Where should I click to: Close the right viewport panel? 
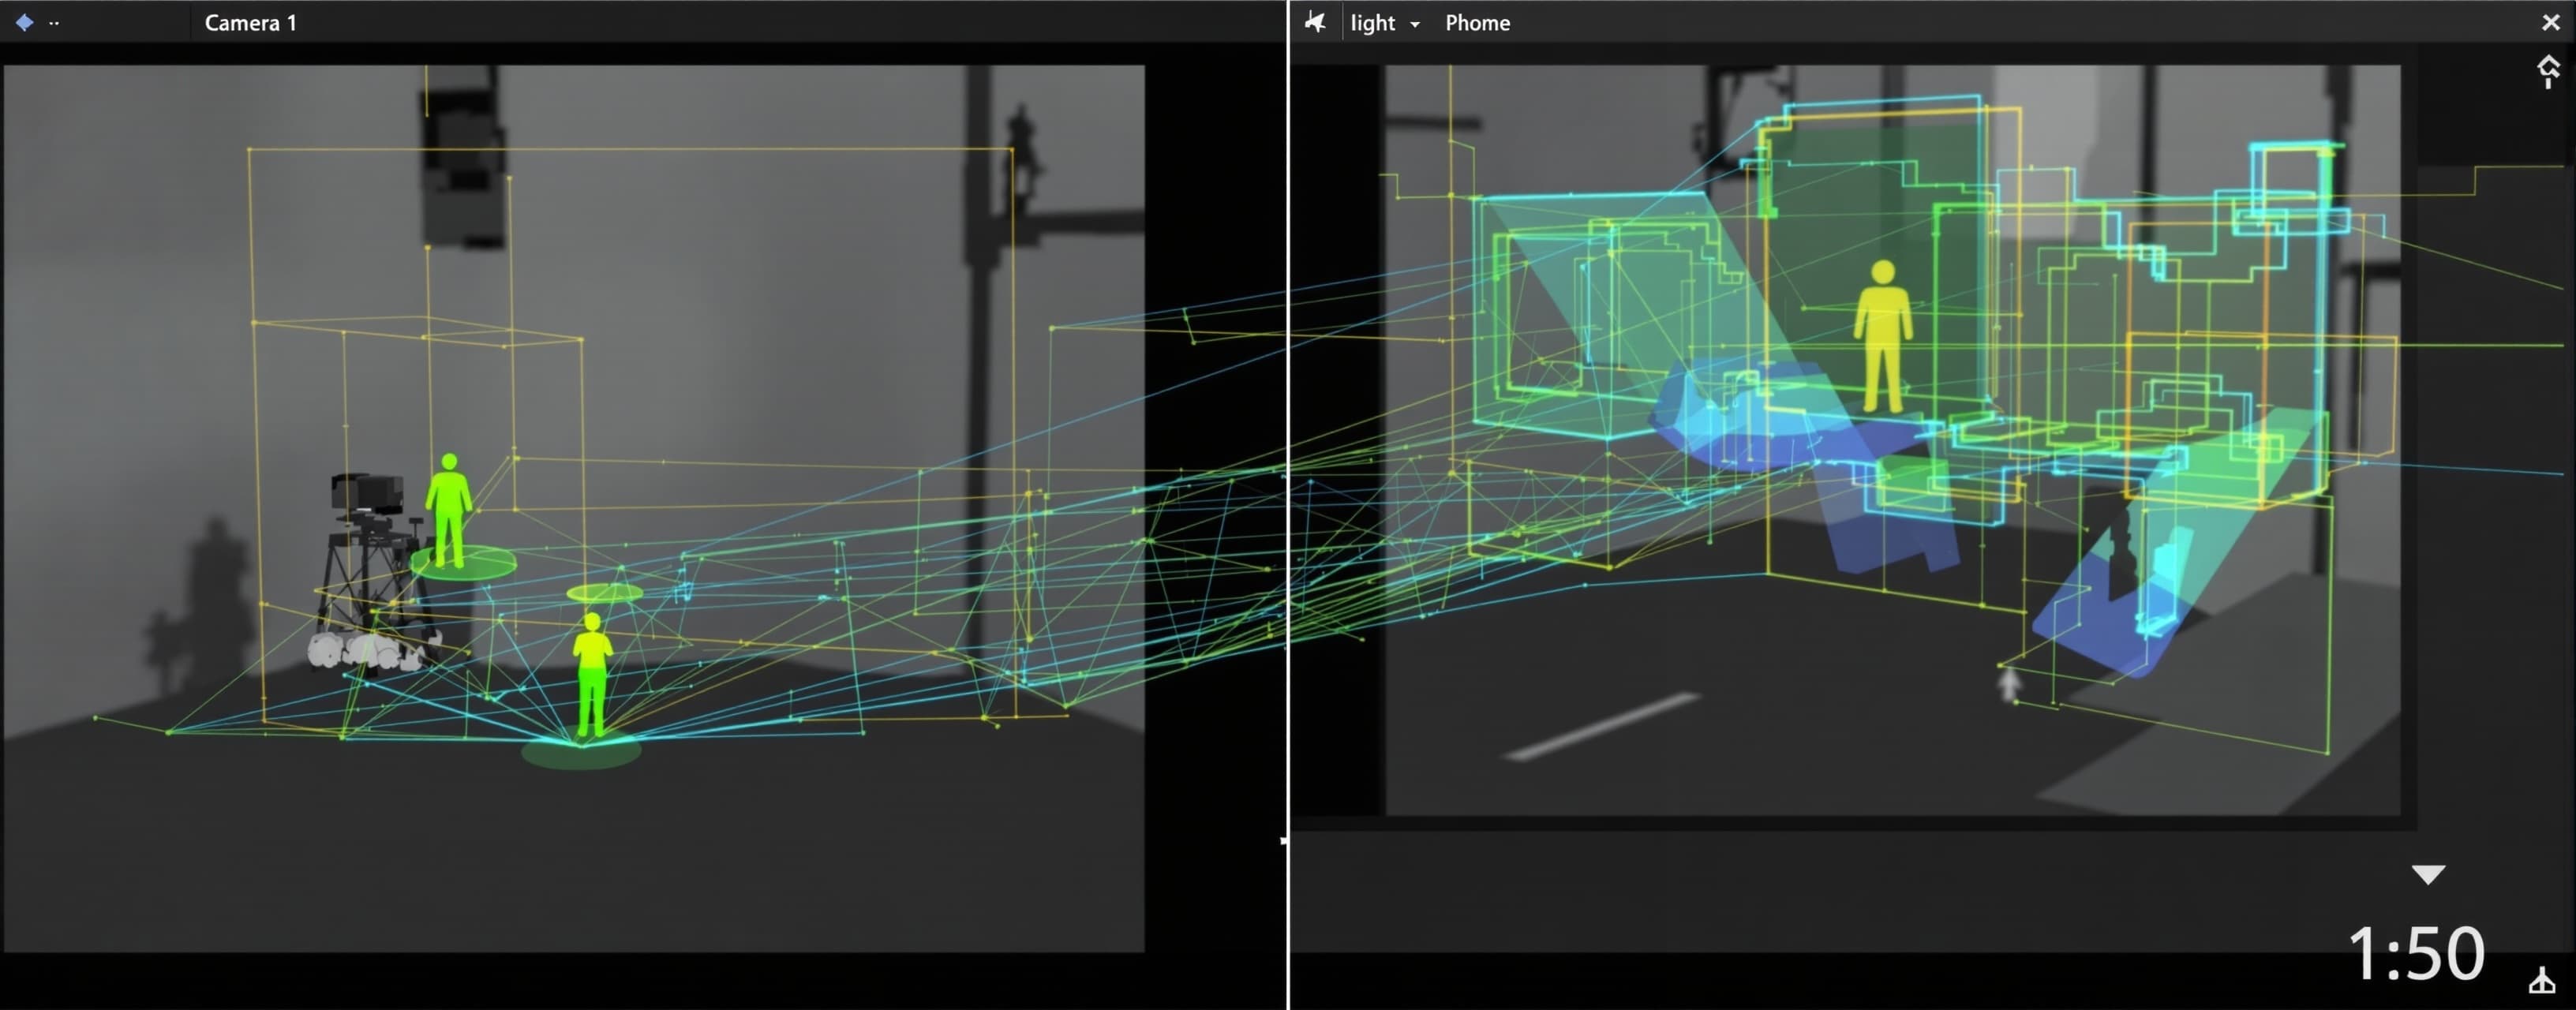coord(2551,22)
